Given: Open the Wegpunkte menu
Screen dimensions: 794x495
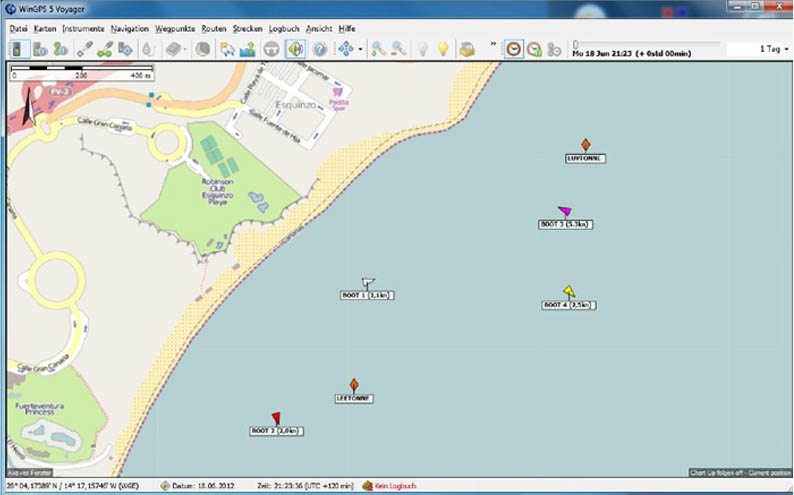Looking at the screenshot, I should point(175,29).
